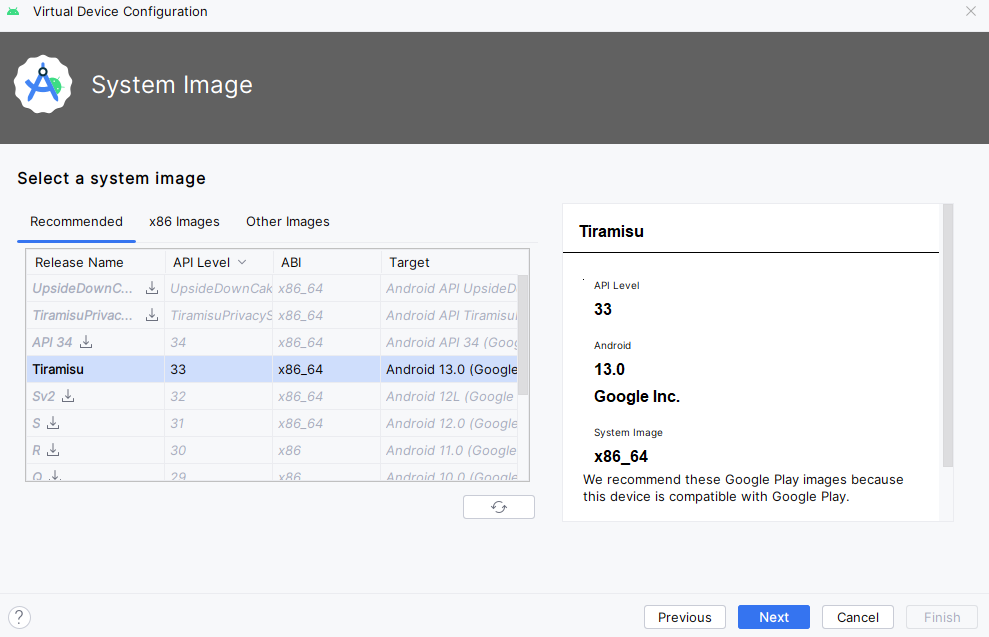Viewport: 989px width, 637px height.
Task: Sort by API Level column arrow
Action: [x=242, y=262]
